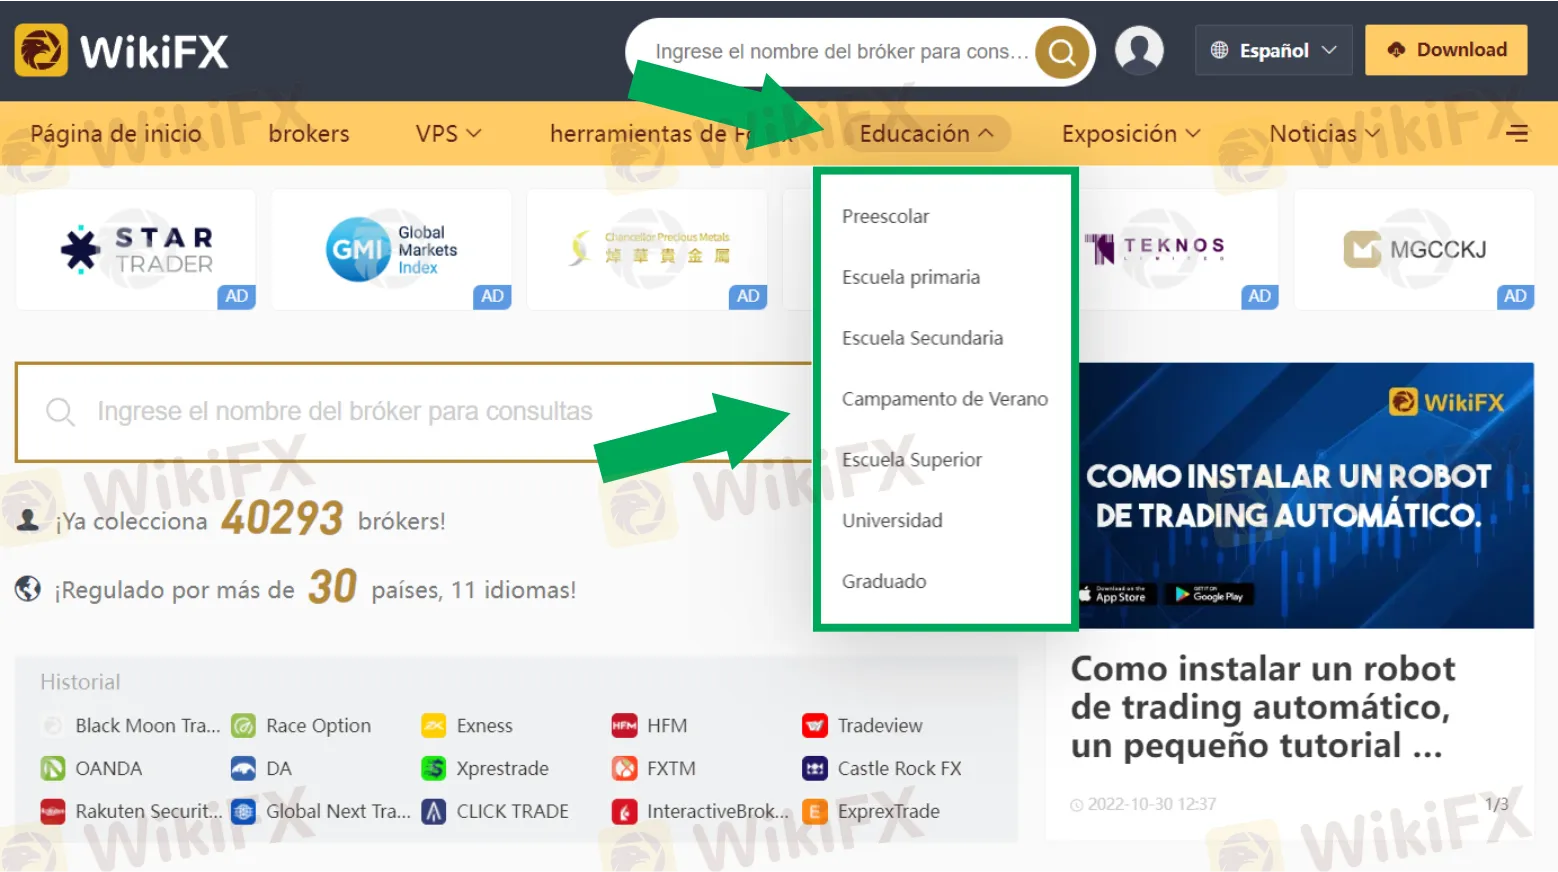The height and width of the screenshot is (872, 1558).
Task: Collapse the Educación dropdown menu
Action: pyautogui.click(x=926, y=133)
